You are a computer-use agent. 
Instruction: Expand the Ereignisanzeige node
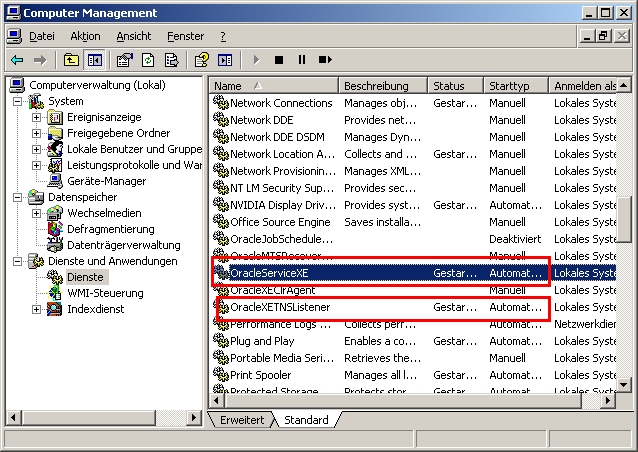click(x=36, y=118)
